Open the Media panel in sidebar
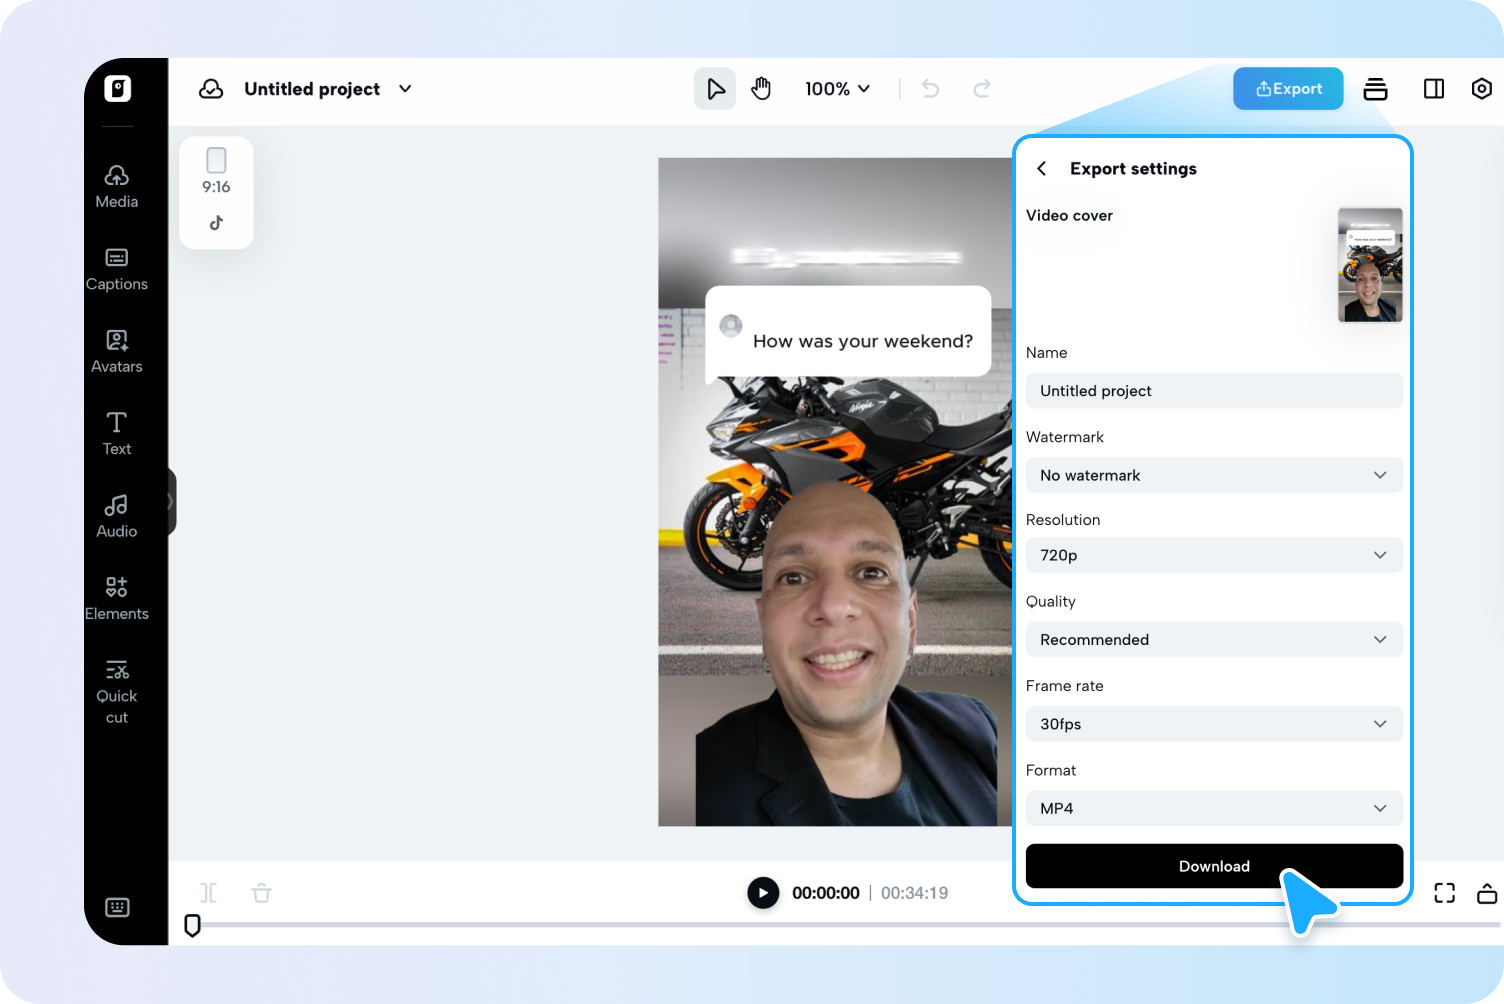 pyautogui.click(x=117, y=187)
